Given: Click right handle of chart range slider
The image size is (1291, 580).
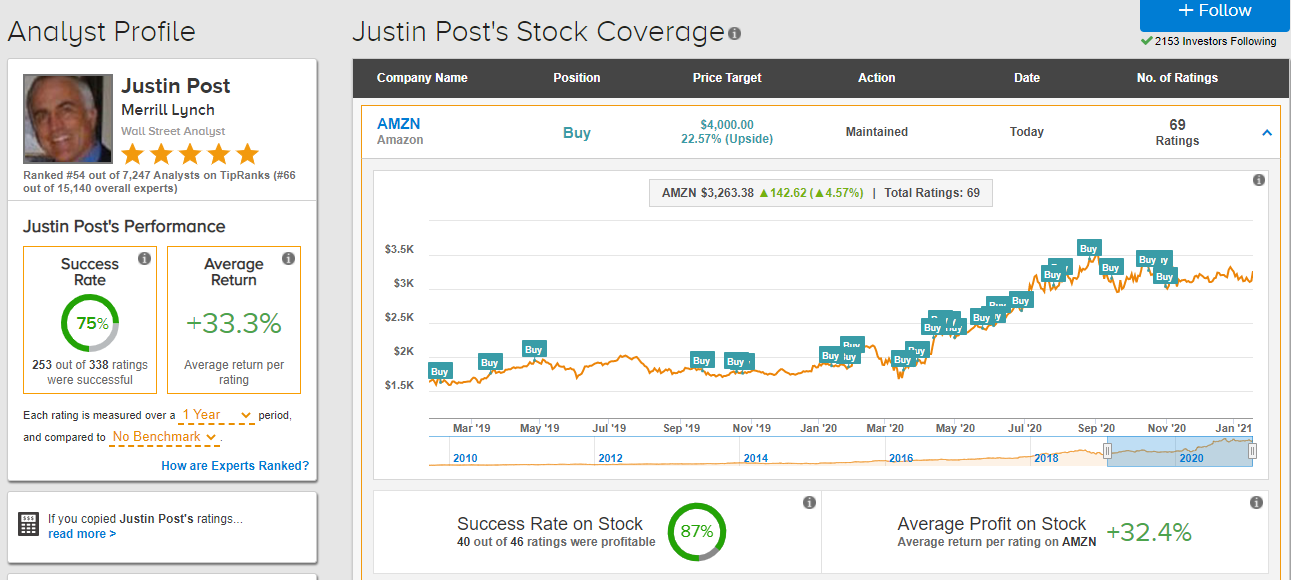Looking at the screenshot, I should (1252, 452).
